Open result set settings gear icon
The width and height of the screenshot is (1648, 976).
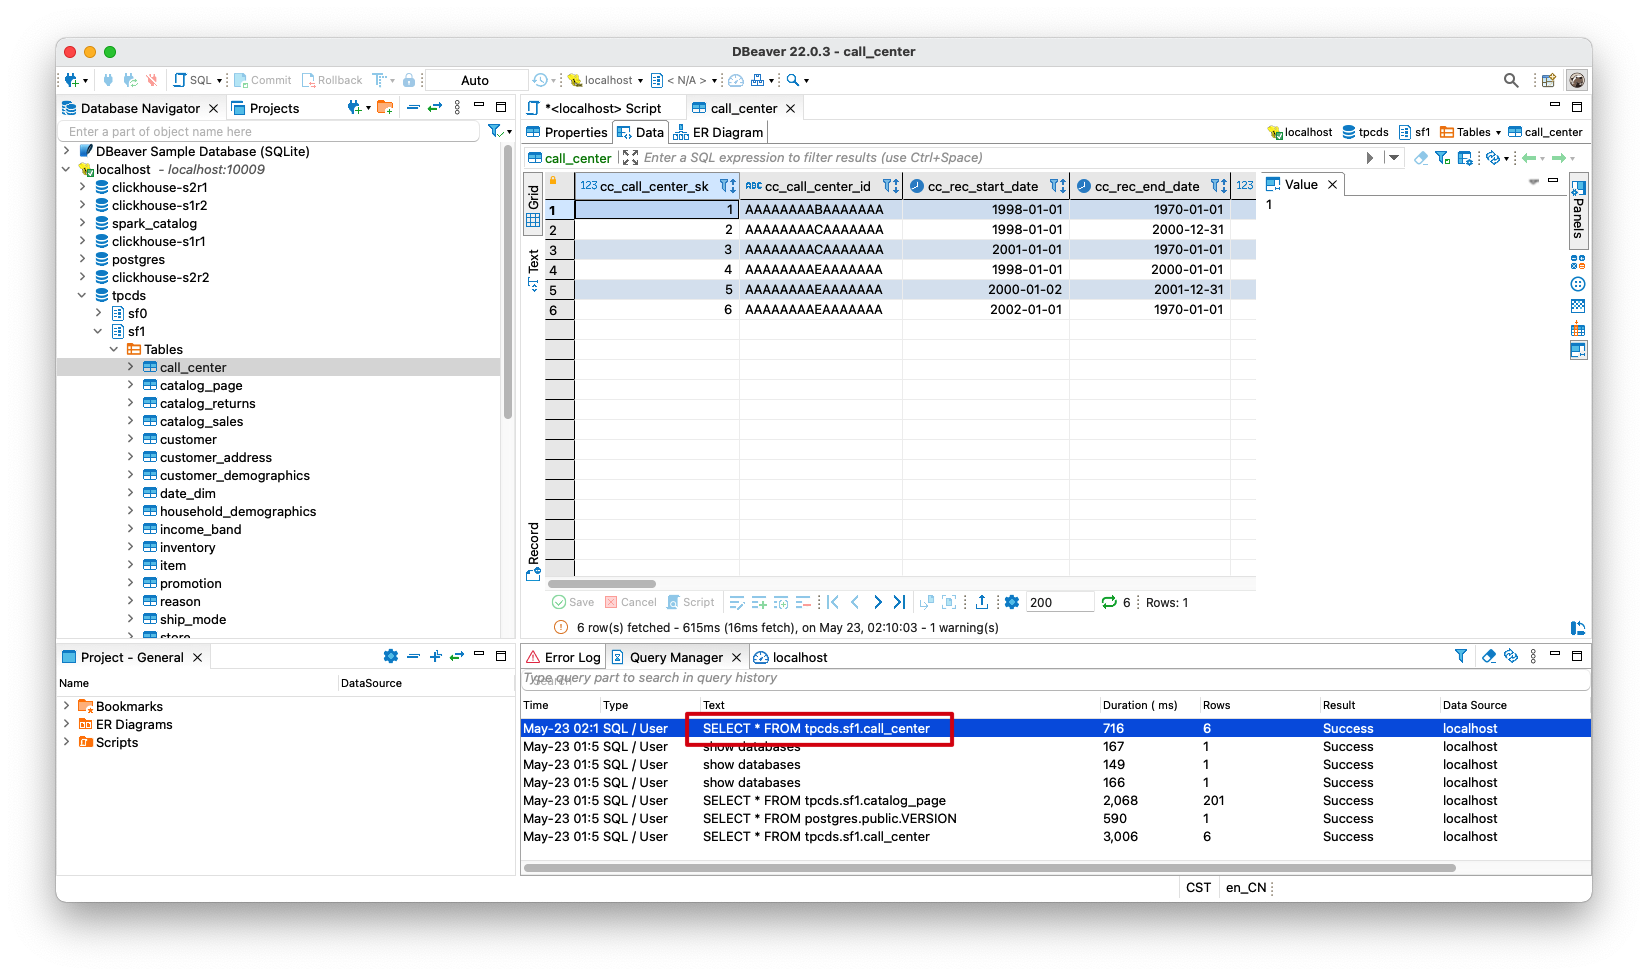click(x=1012, y=602)
